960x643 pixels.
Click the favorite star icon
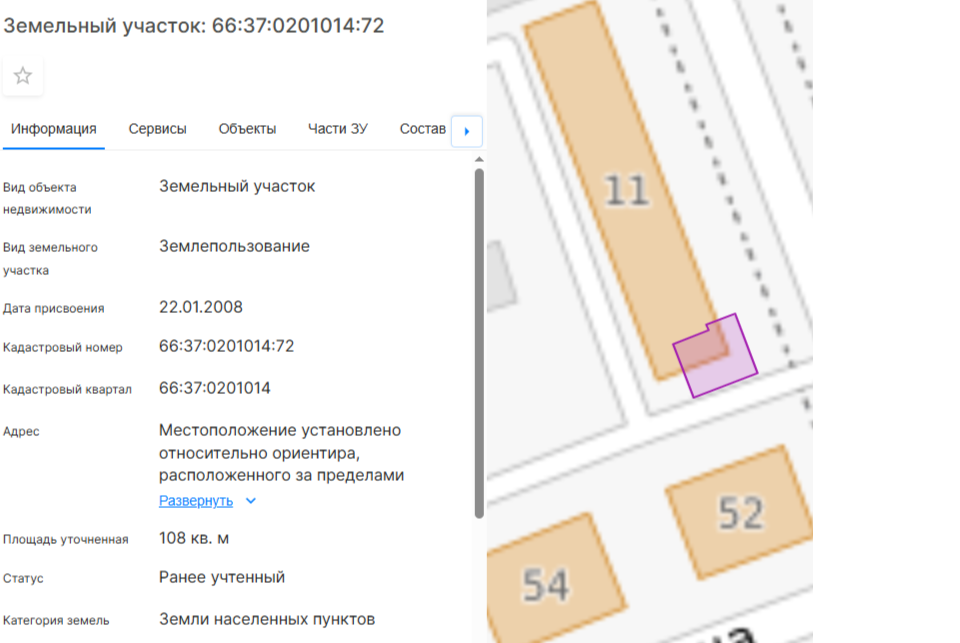click(23, 76)
